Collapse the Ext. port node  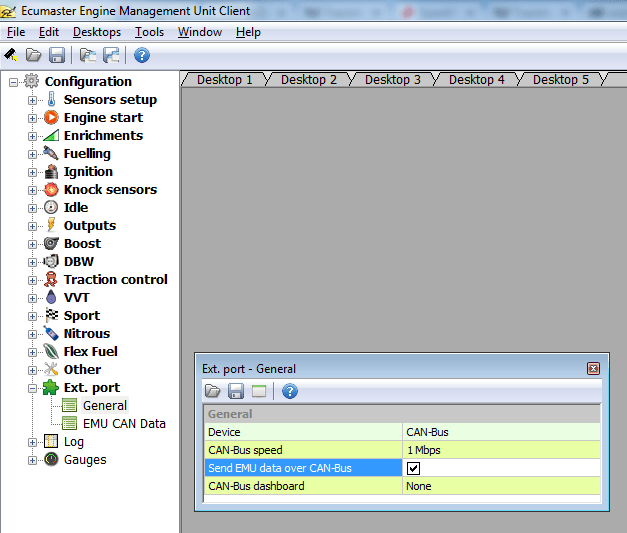tap(32, 388)
